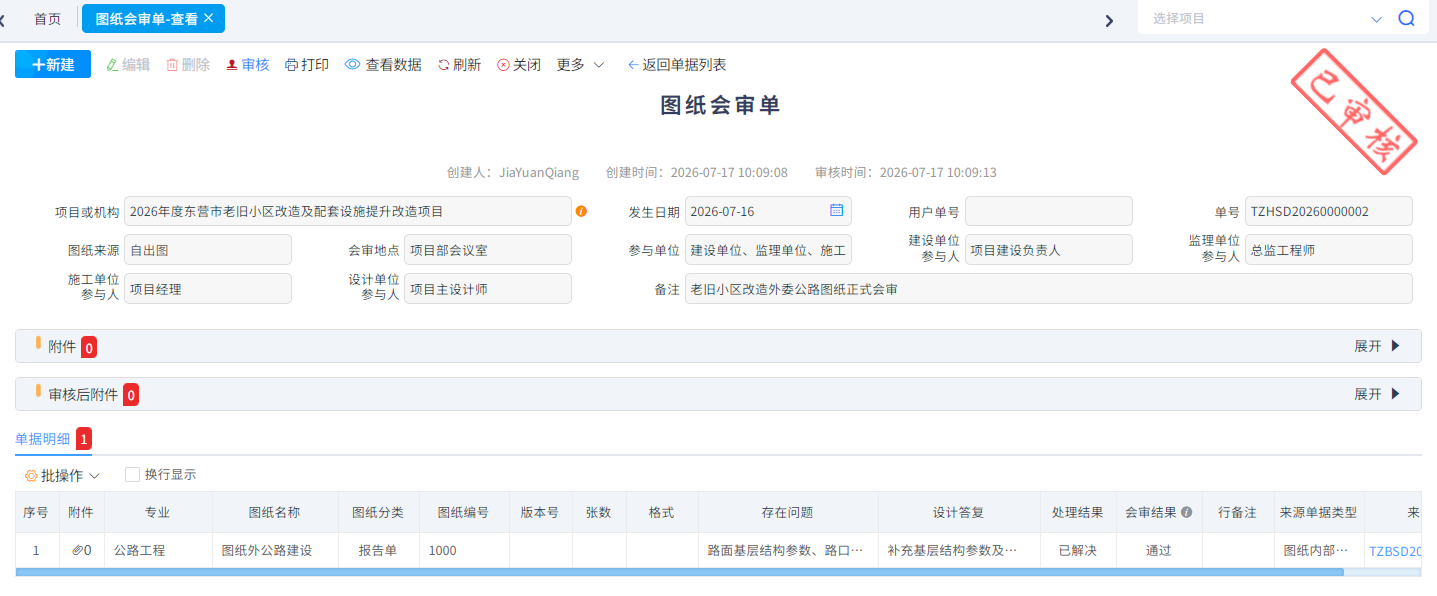Click the 施工单位参与人 field

point(208,288)
